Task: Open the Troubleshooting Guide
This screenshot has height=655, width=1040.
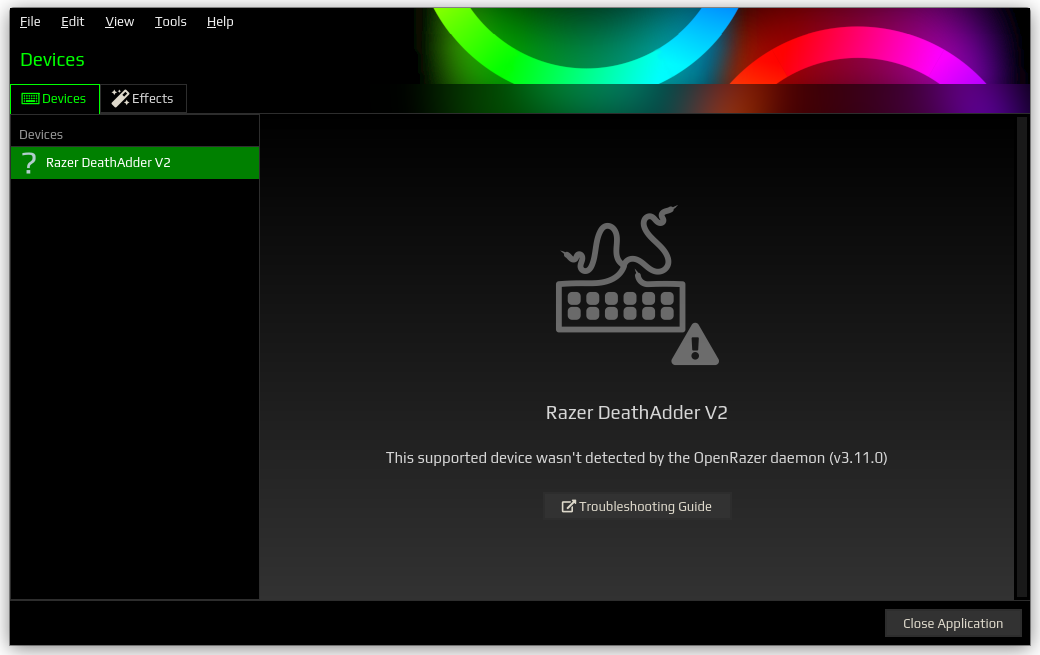Action: pyautogui.click(x=637, y=506)
